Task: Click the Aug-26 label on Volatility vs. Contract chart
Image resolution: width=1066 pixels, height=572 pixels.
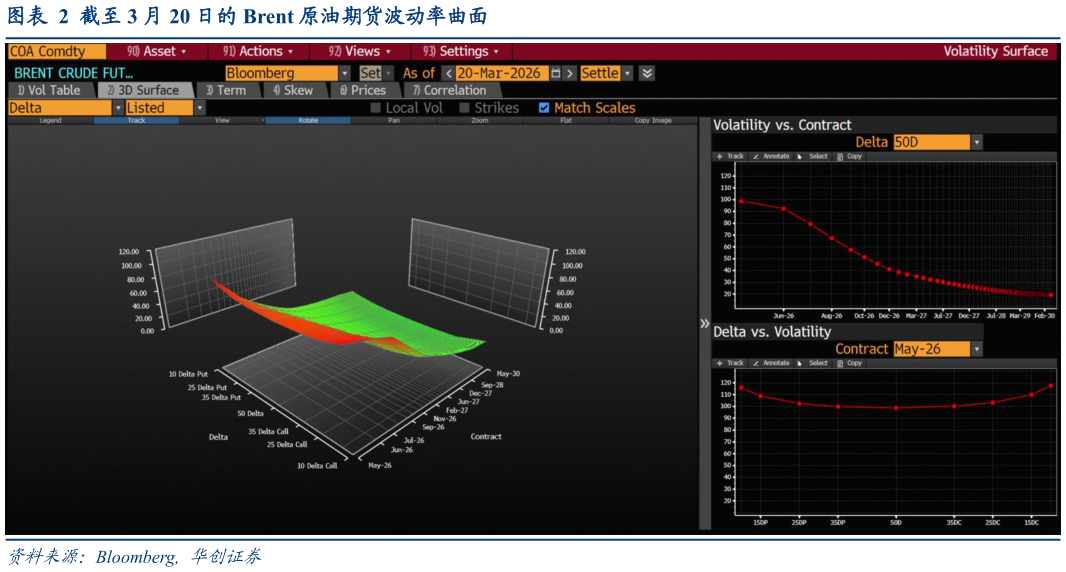Action: point(831,316)
